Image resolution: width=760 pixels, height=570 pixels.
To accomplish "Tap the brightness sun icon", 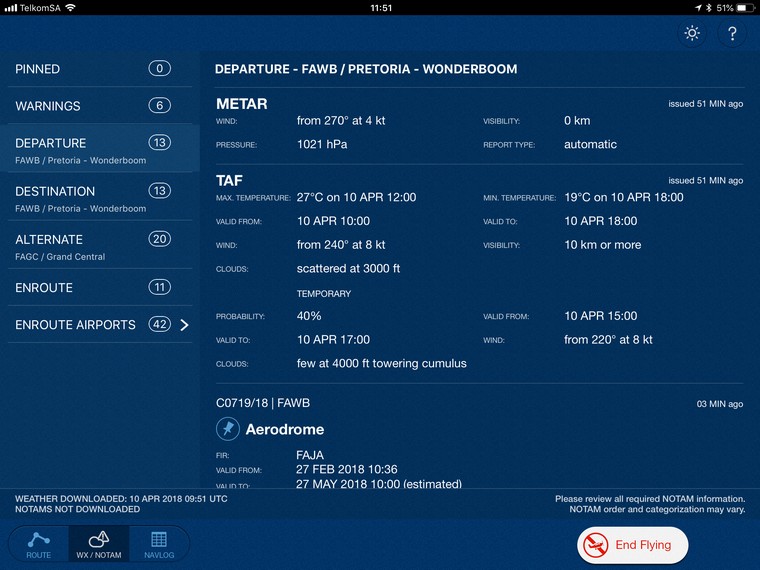I will coord(692,34).
